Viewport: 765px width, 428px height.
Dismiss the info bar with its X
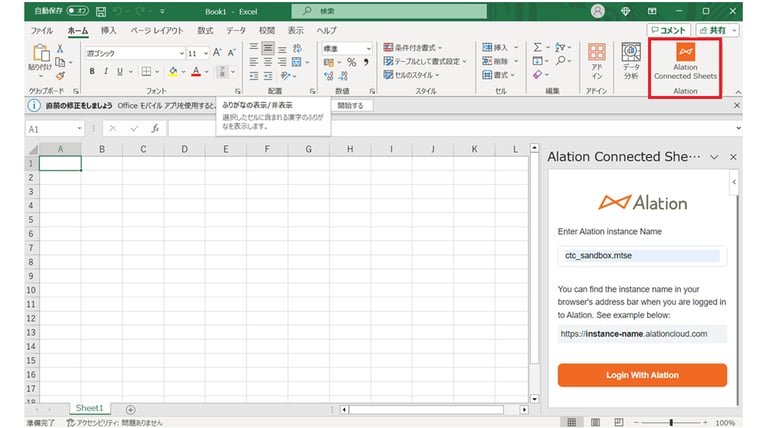[x=737, y=105]
